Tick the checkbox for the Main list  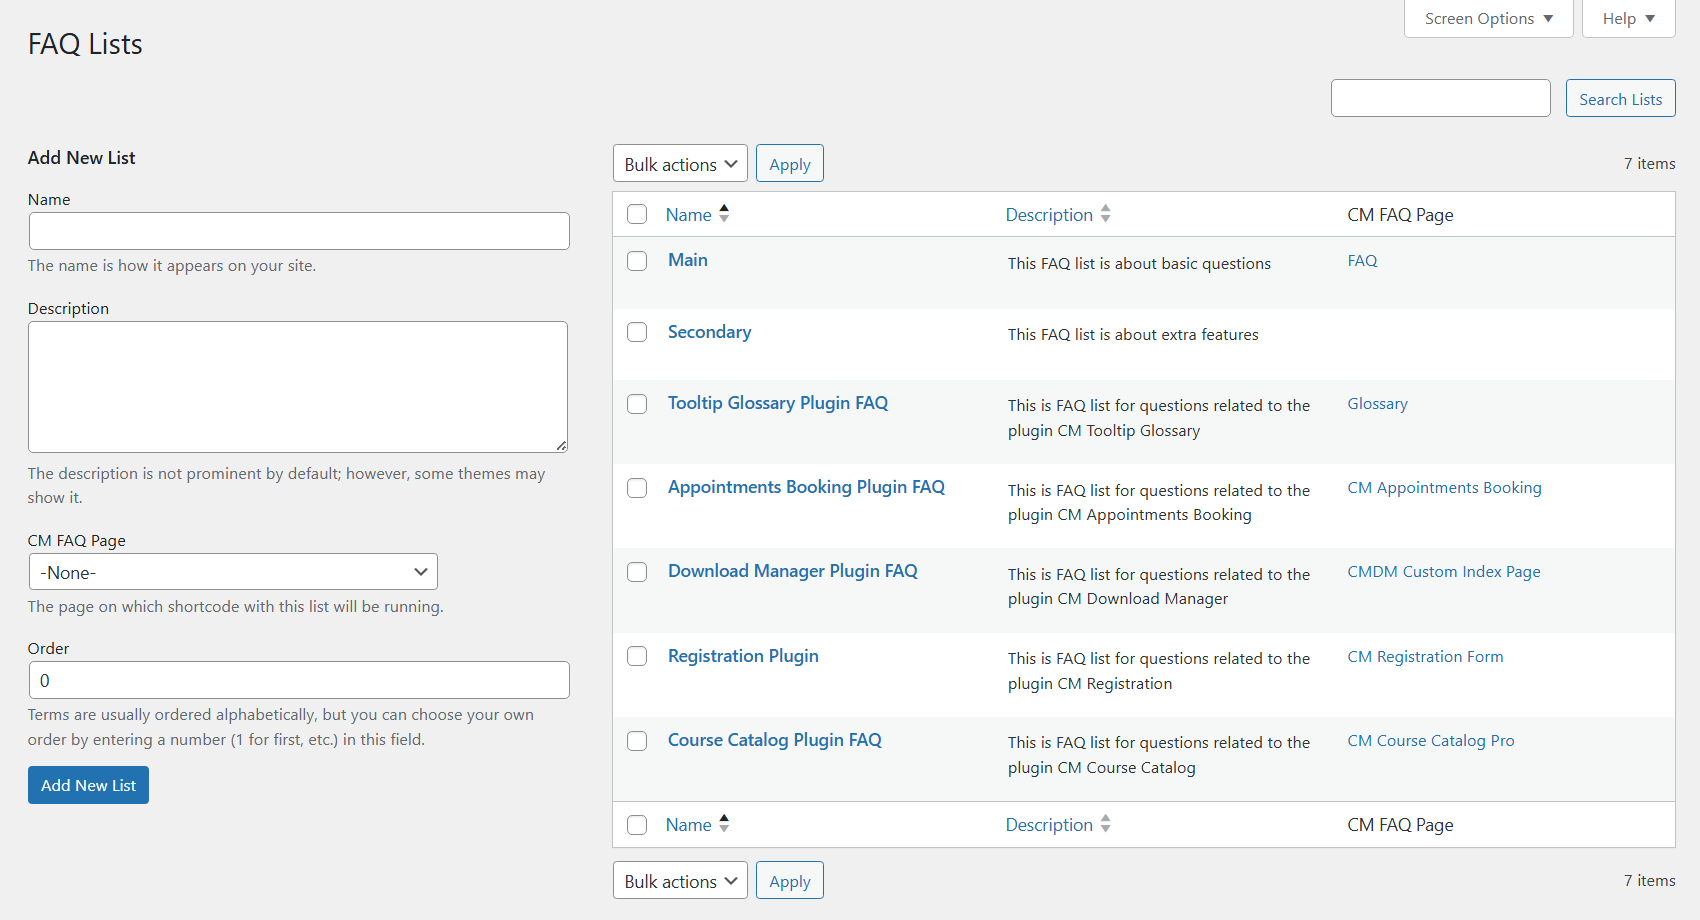[637, 261]
